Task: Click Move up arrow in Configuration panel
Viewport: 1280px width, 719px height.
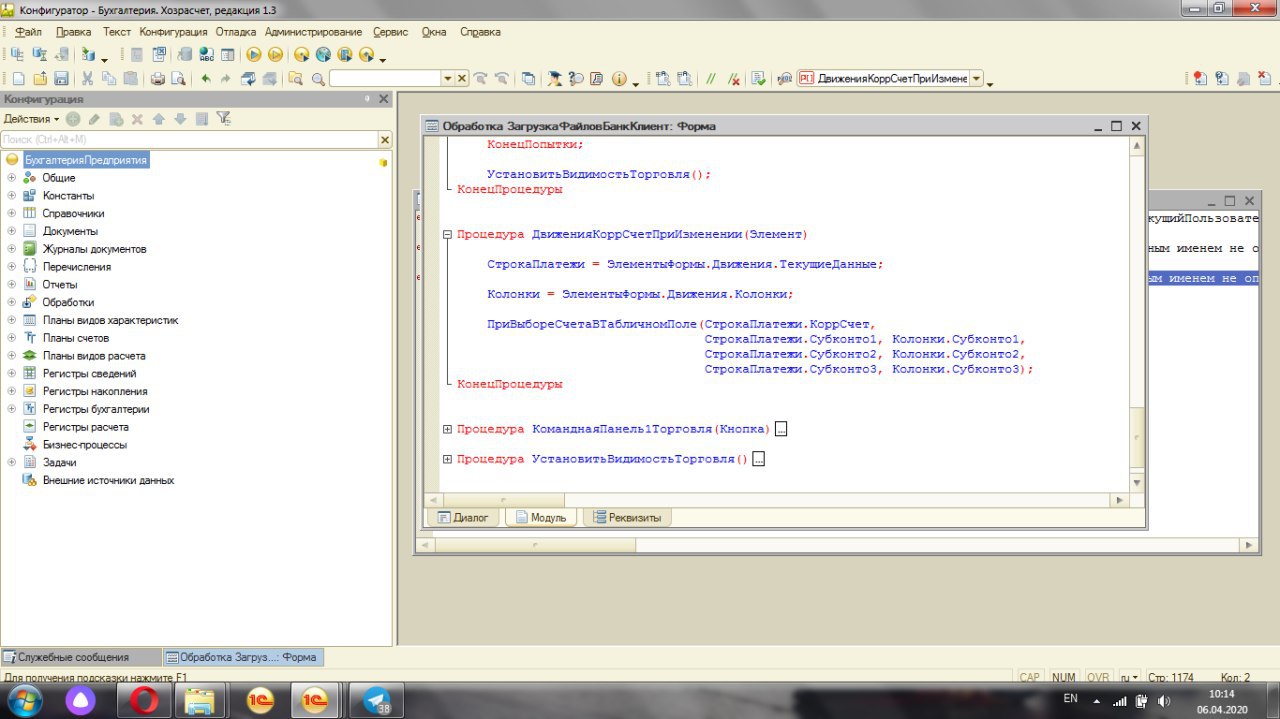Action: tap(158, 118)
